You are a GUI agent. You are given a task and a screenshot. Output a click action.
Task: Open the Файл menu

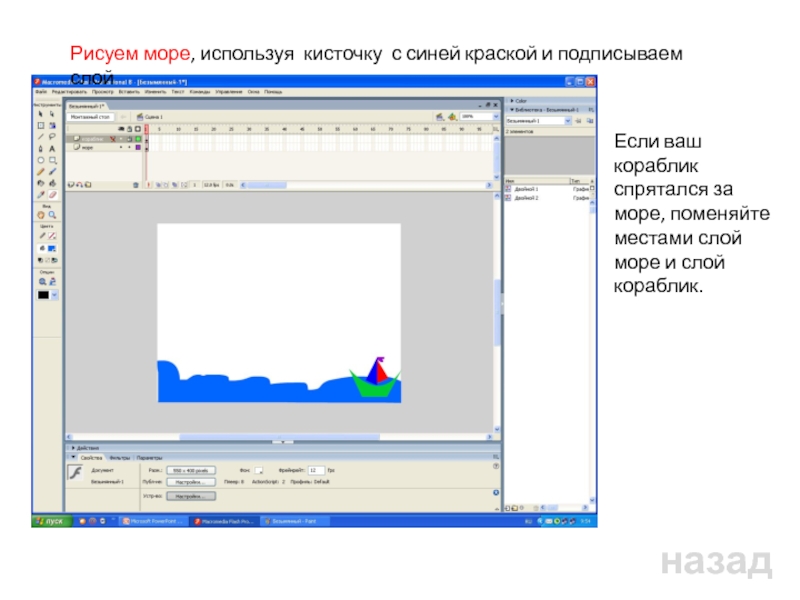(41, 92)
